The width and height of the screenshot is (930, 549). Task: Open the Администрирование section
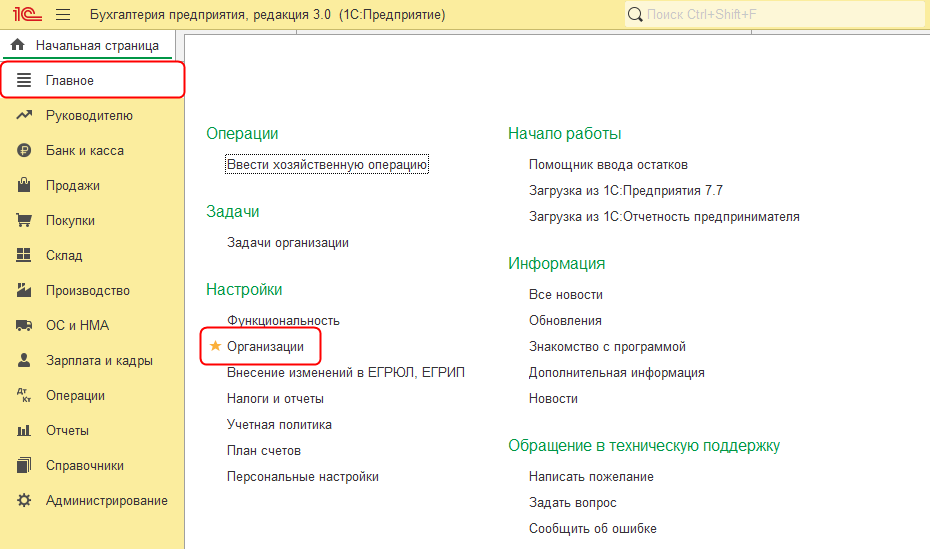[93, 500]
